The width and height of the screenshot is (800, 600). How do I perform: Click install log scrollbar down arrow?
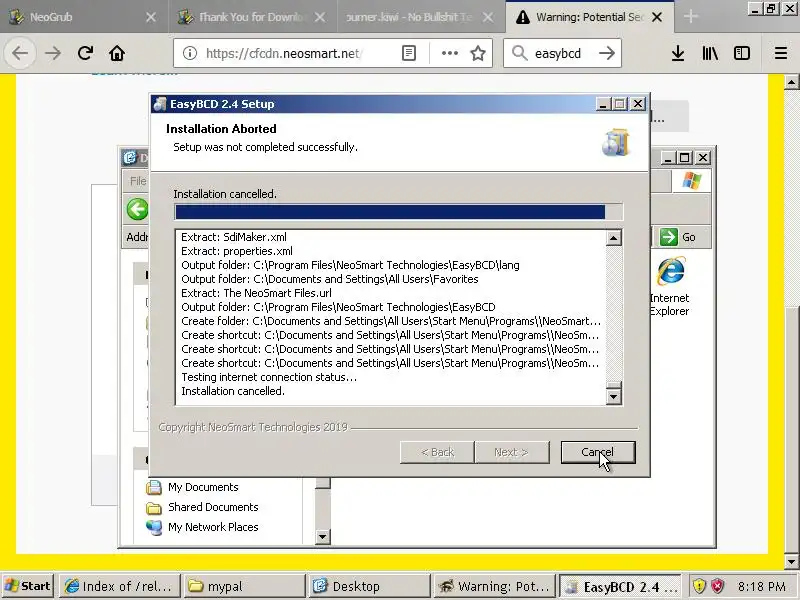(614, 396)
